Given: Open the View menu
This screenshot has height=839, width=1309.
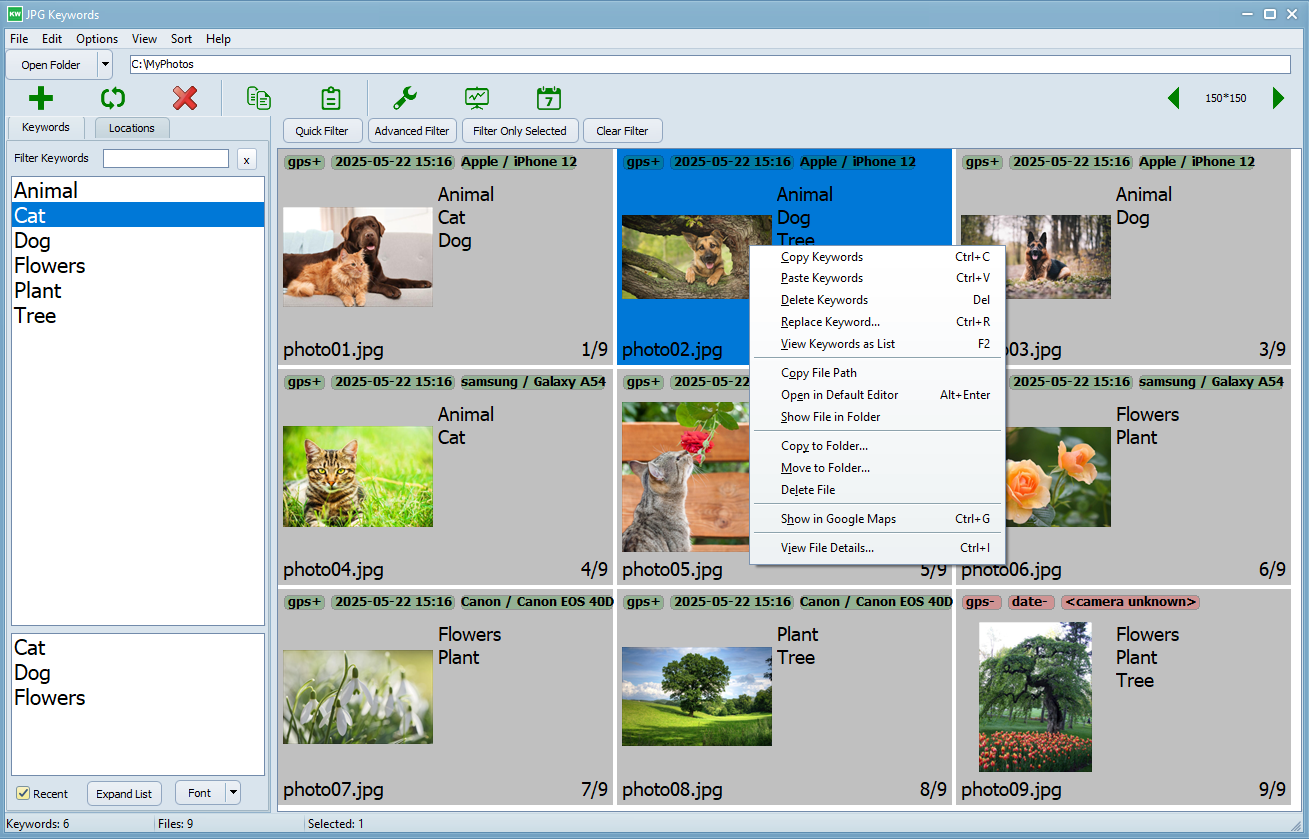Looking at the screenshot, I should 144,39.
